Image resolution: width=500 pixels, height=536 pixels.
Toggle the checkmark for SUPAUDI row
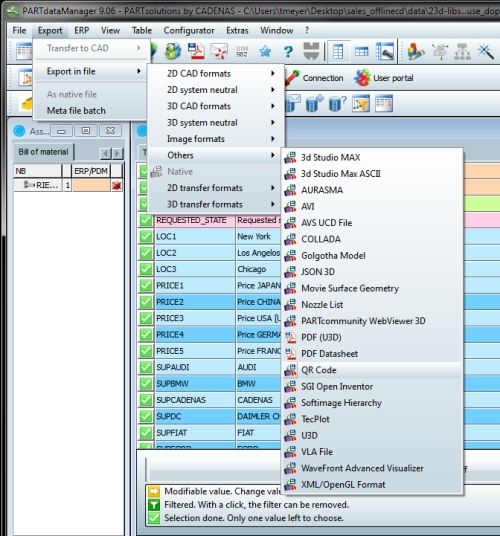pos(146,367)
